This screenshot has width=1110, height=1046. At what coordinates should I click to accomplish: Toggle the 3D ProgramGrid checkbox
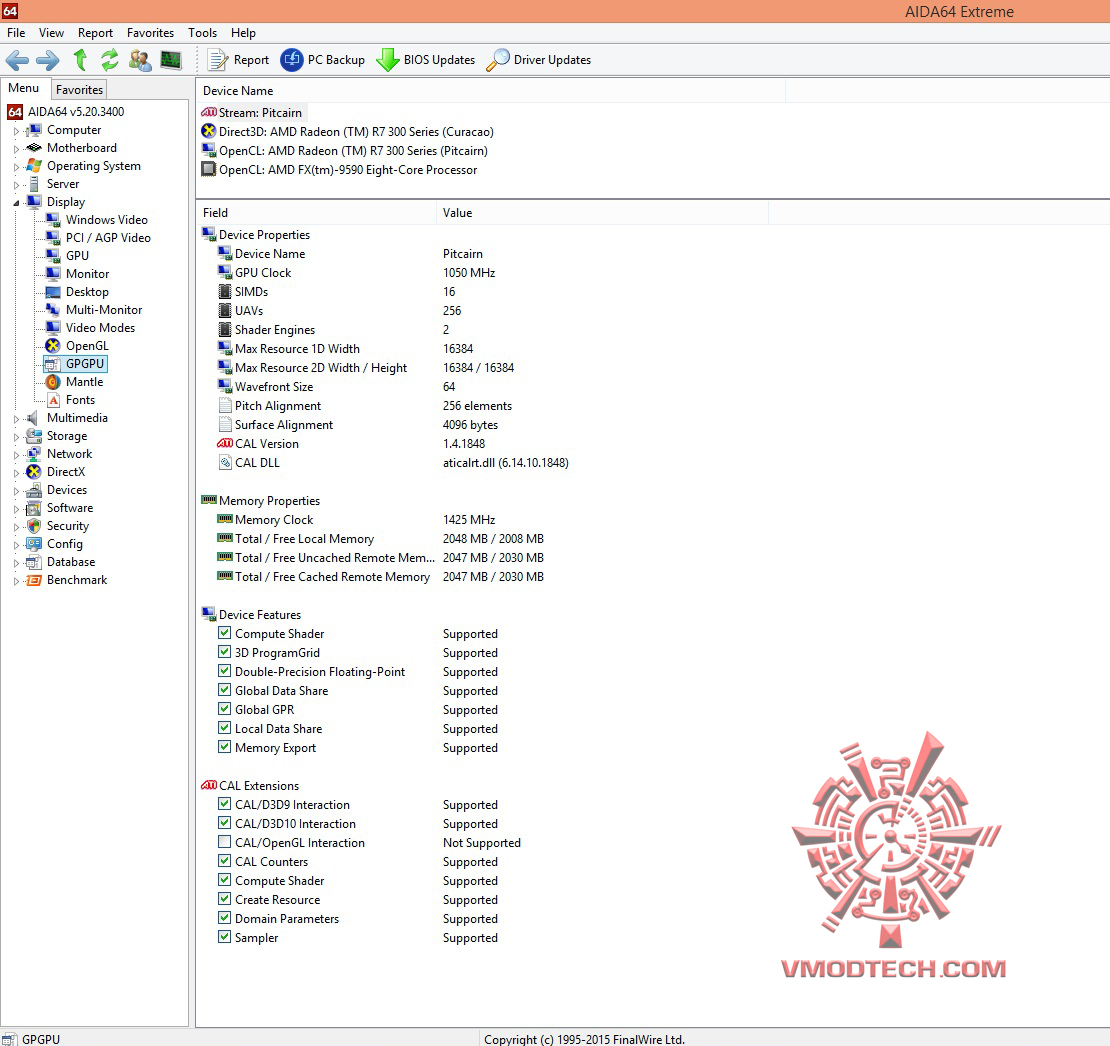coord(224,653)
